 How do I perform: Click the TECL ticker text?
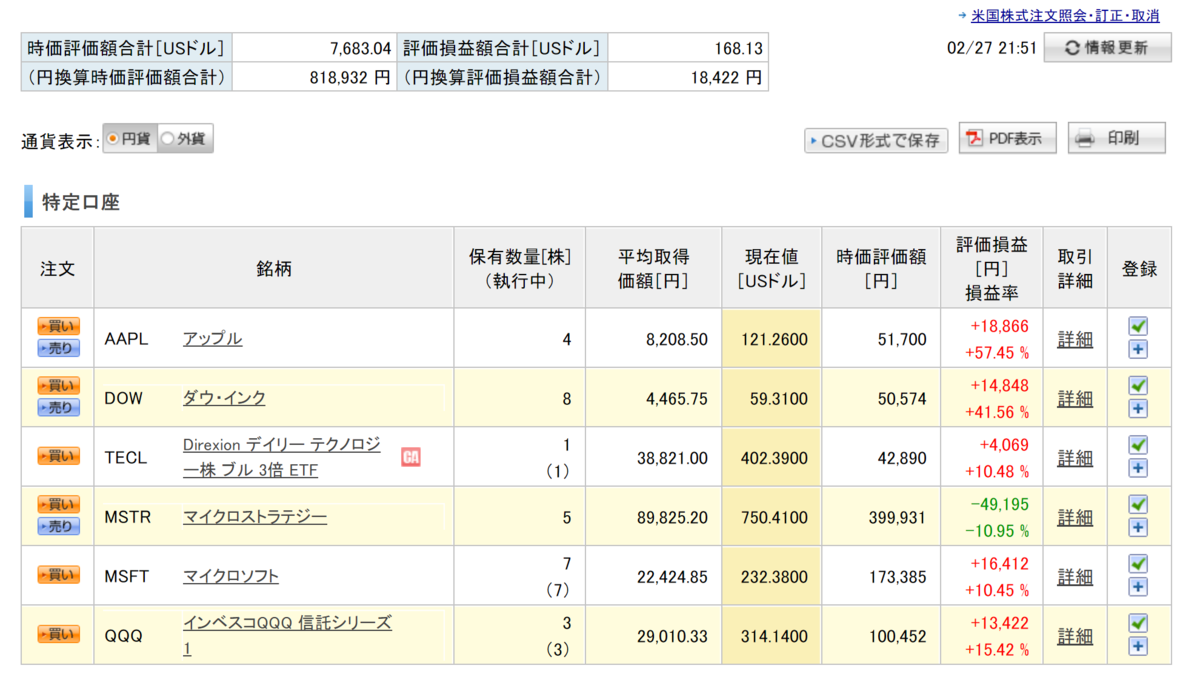point(126,458)
